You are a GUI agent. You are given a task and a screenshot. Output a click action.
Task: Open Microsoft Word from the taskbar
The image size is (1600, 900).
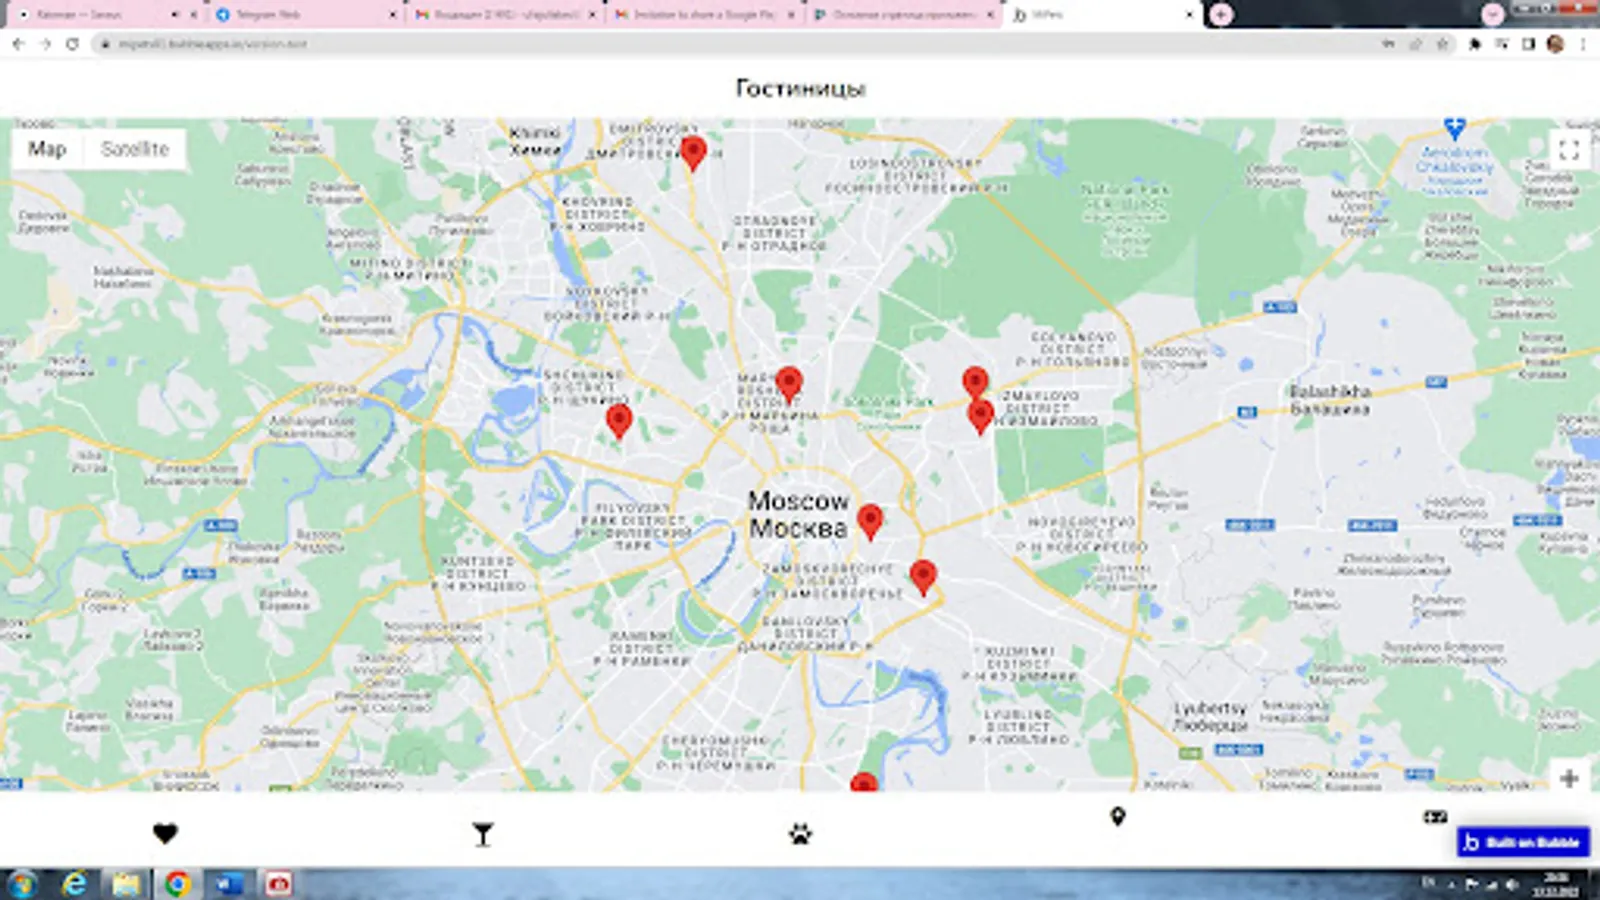pyautogui.click(x=229, y=884)
